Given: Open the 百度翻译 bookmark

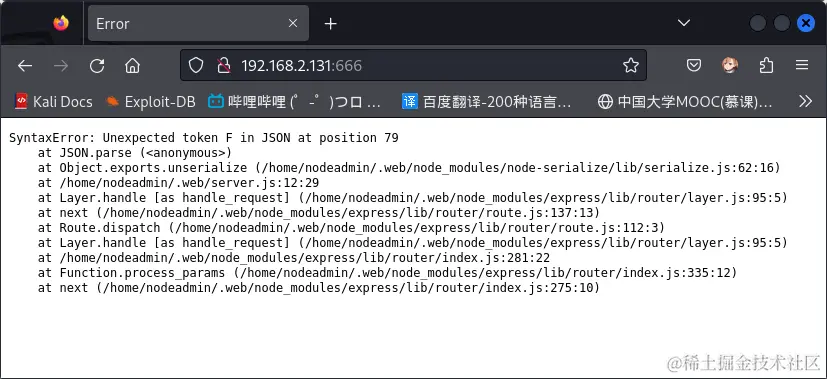Looking at the screenshot, I should coord(487,102).
